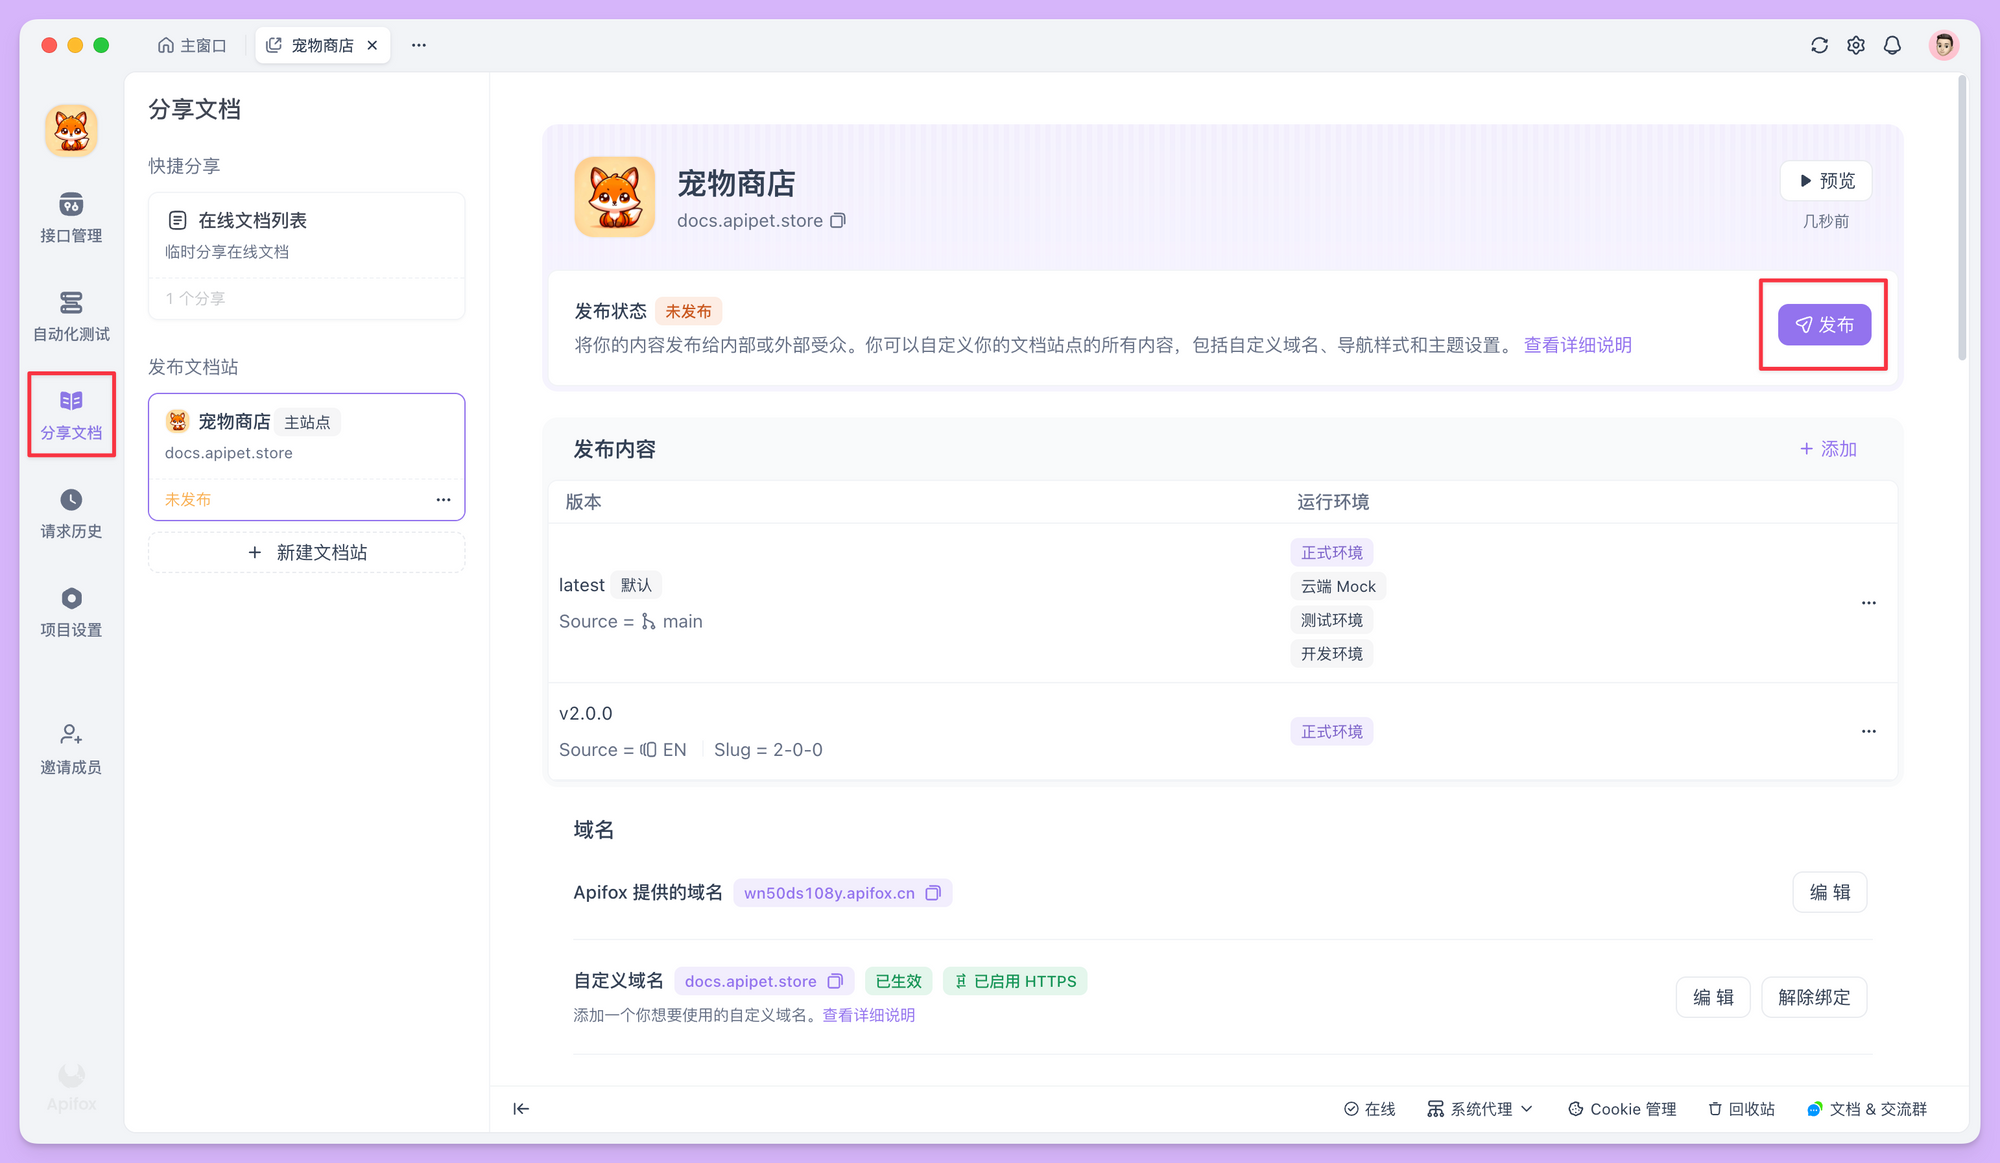Select the 宠物商店 主站点 doc site card

click(306, 457)
